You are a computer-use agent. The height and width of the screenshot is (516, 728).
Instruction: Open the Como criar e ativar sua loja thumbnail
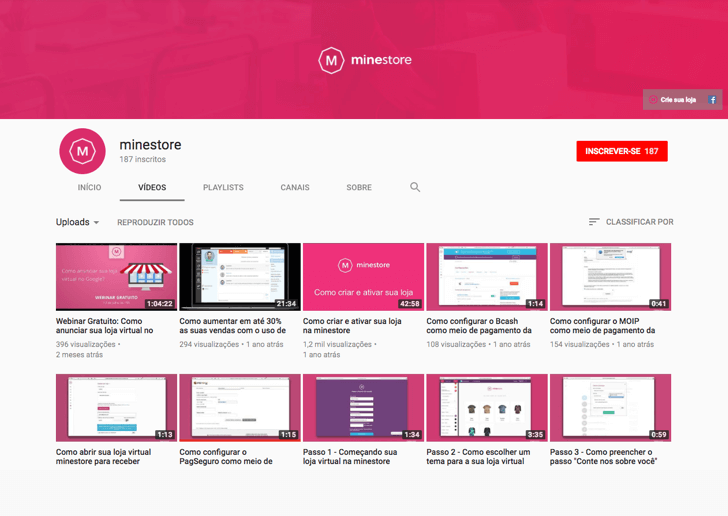click(364, 277)
